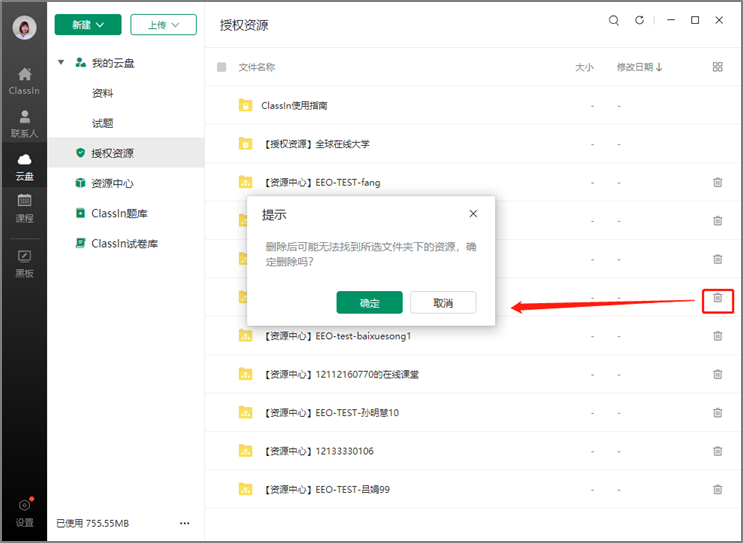Open 【资源中心】EEO-test-baixuesong1 folder name
The image size is (743, 543).
[336, 336]
